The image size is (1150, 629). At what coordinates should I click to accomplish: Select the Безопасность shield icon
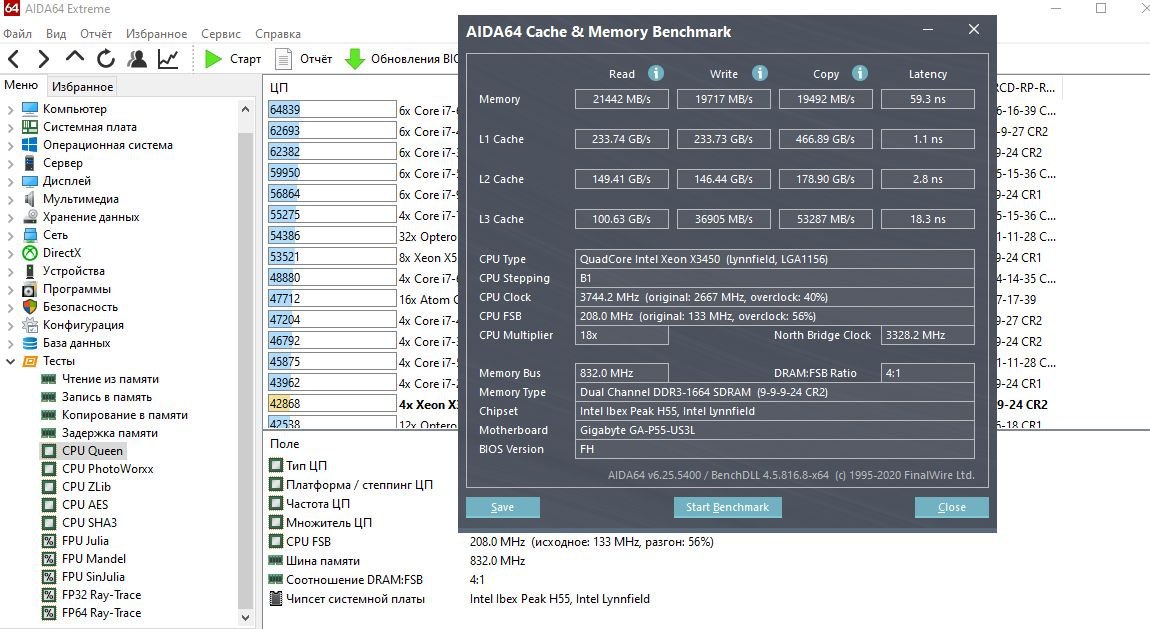pyautogui.click(x=30, y=306)
